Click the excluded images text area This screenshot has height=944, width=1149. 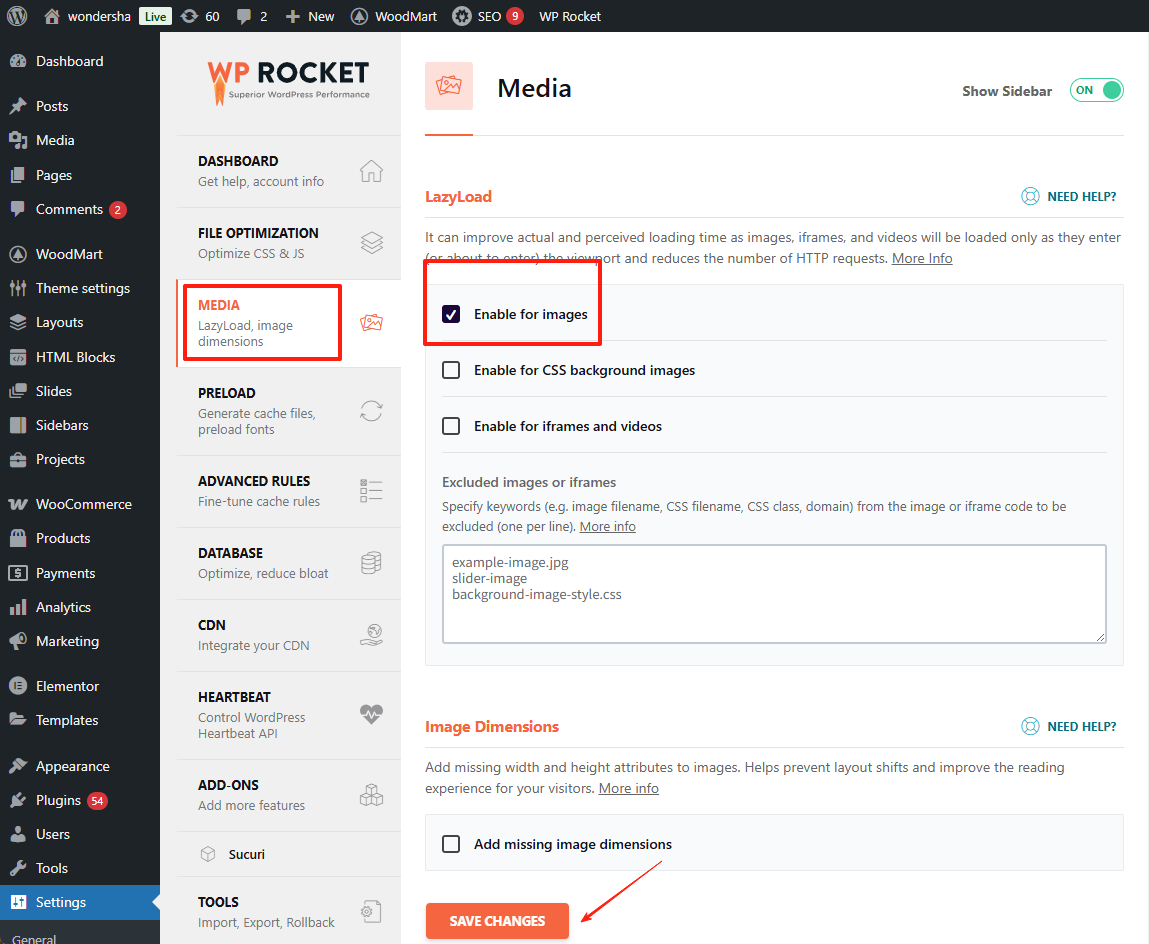click(x=773, y=593)
